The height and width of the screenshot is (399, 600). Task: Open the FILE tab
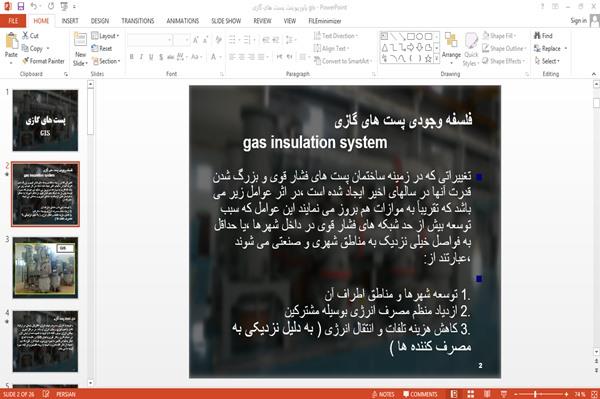13,21
